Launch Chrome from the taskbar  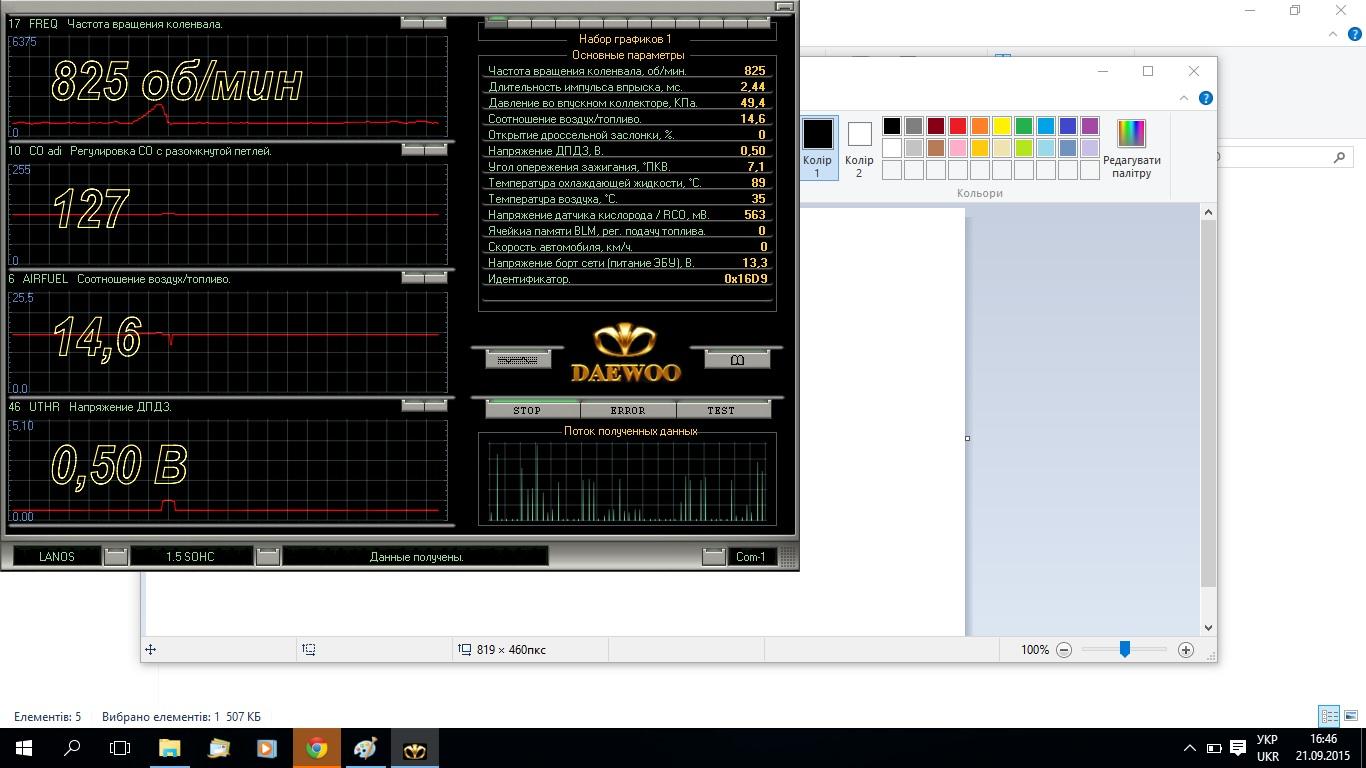tap(317, 748)
